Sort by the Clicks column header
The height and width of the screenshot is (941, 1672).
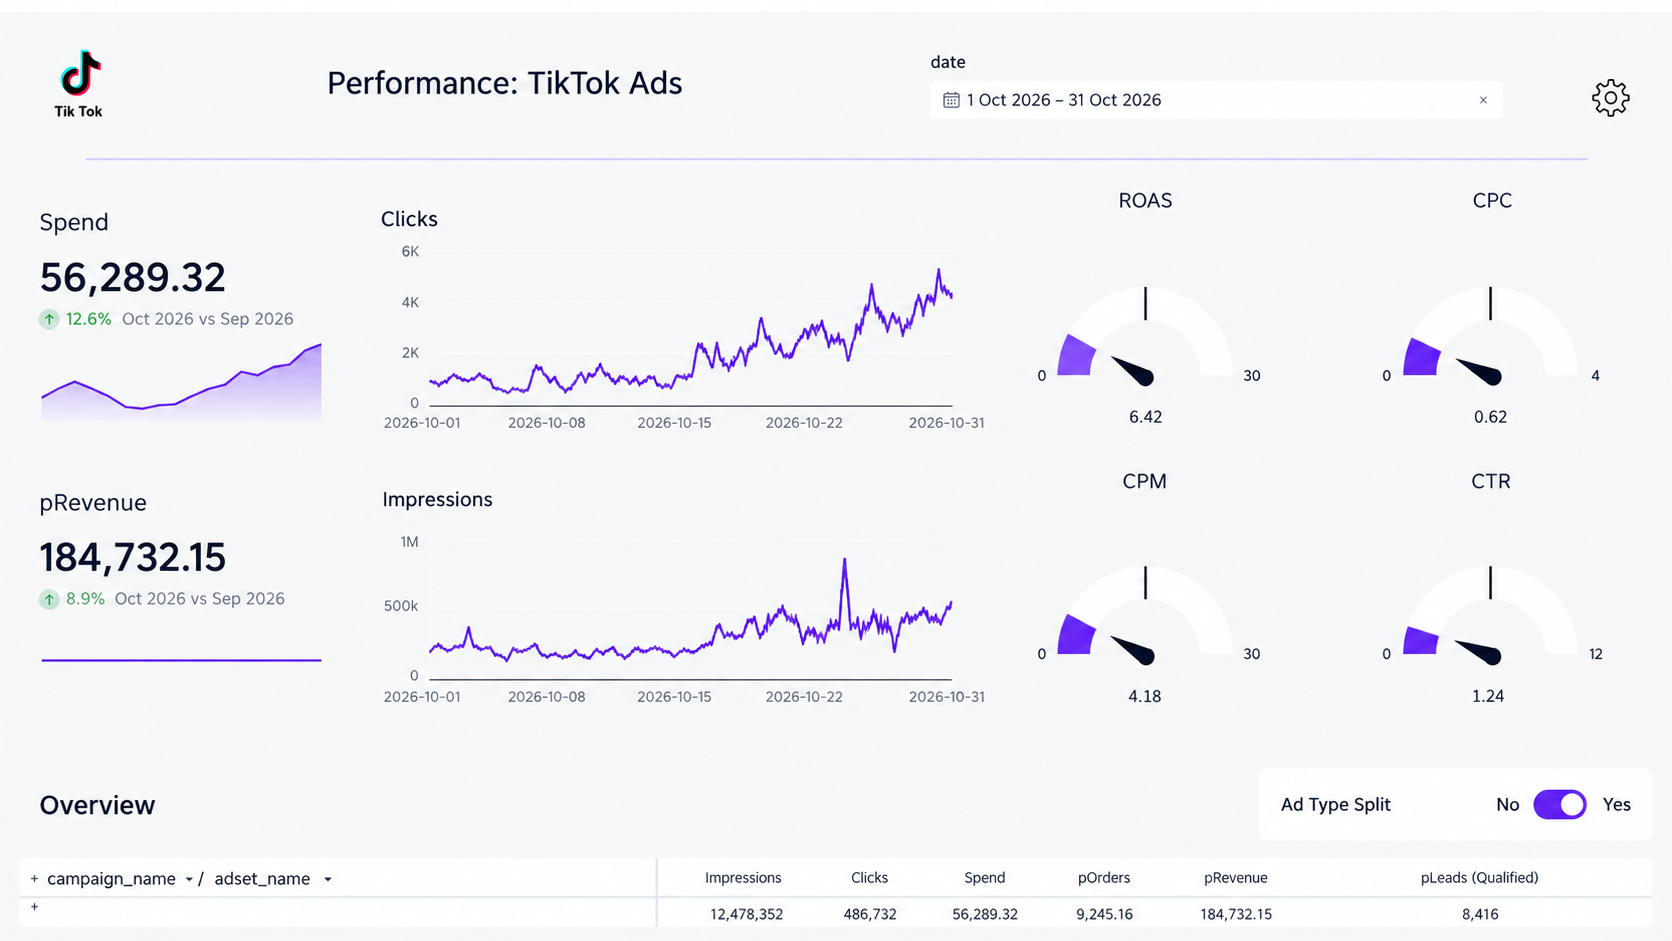click(869, 878)
